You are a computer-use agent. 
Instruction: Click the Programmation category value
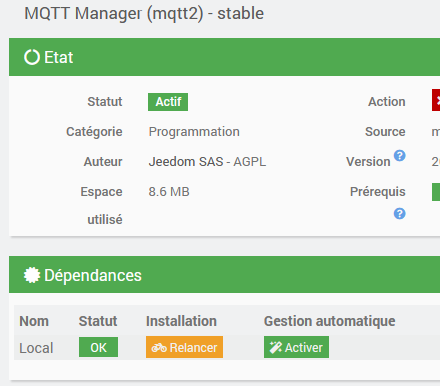tap(194, 132)
